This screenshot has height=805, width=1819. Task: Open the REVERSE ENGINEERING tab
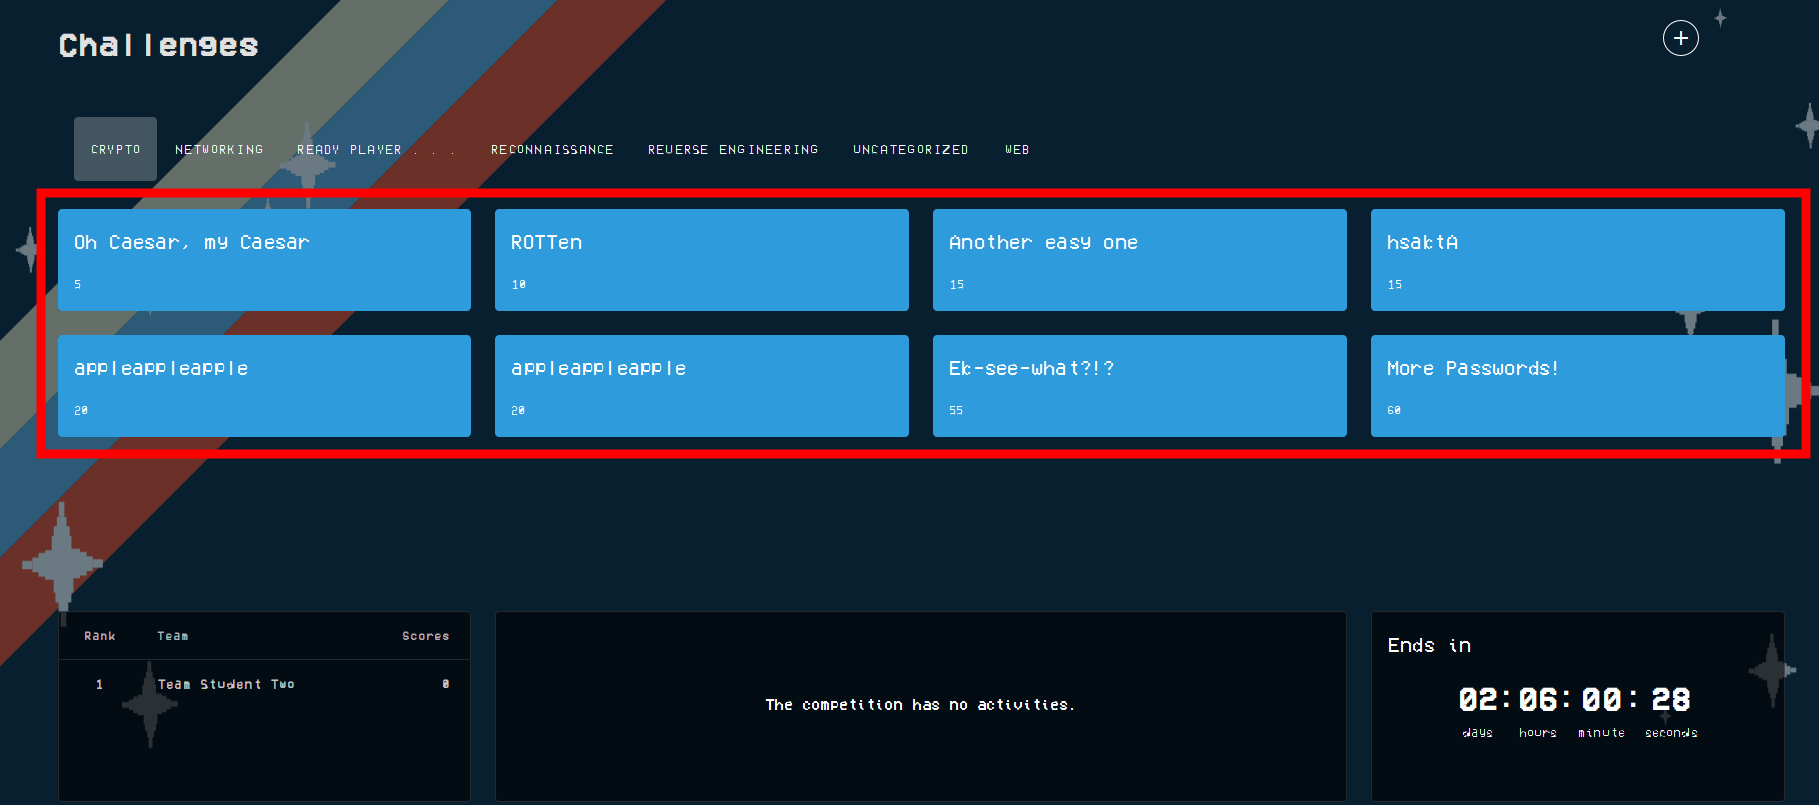point(733,149)
